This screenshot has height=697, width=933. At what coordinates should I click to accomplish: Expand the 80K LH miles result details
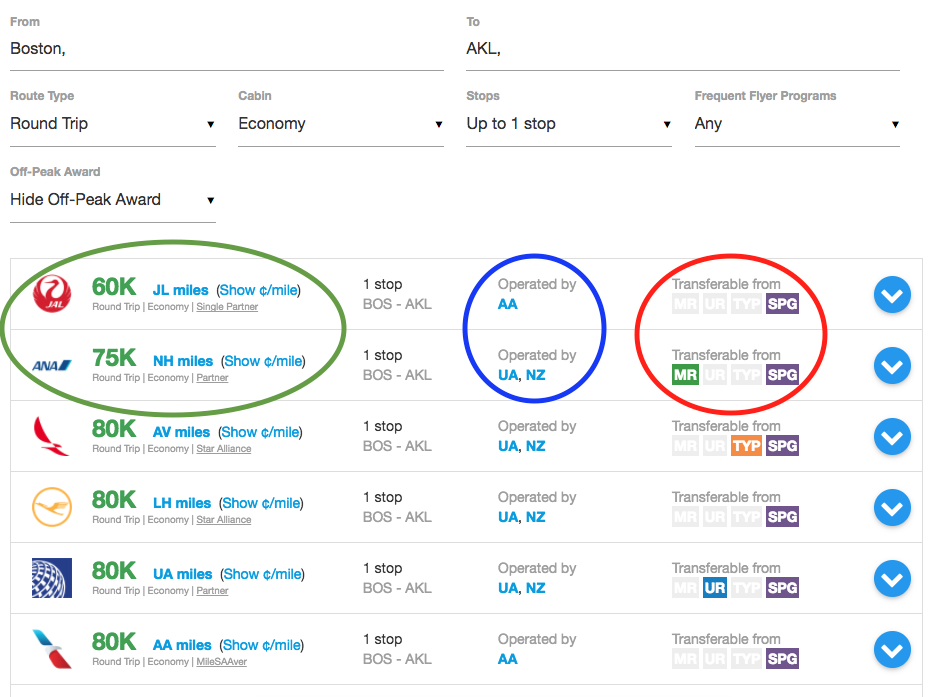(891, 508)
